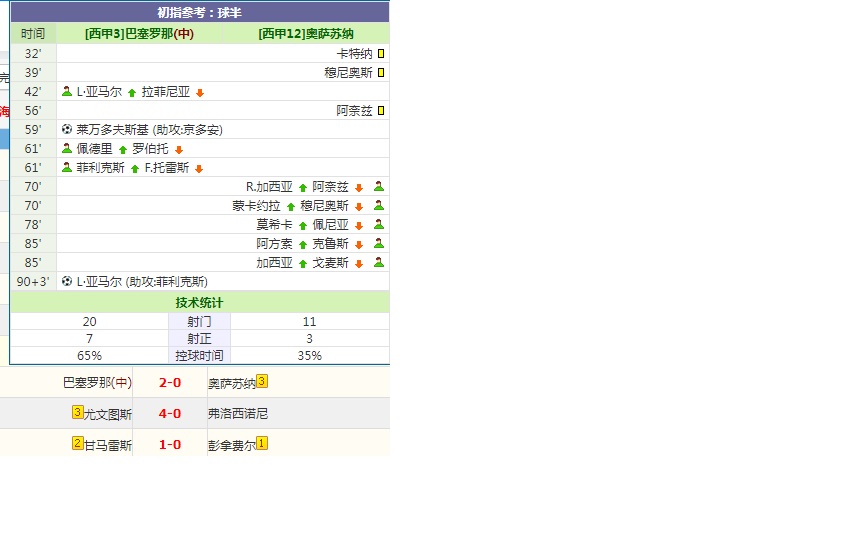Viewport: 864px width, 540px height.
Task: Click the 90+3' time cell
Action: click(x=33, y=282)
